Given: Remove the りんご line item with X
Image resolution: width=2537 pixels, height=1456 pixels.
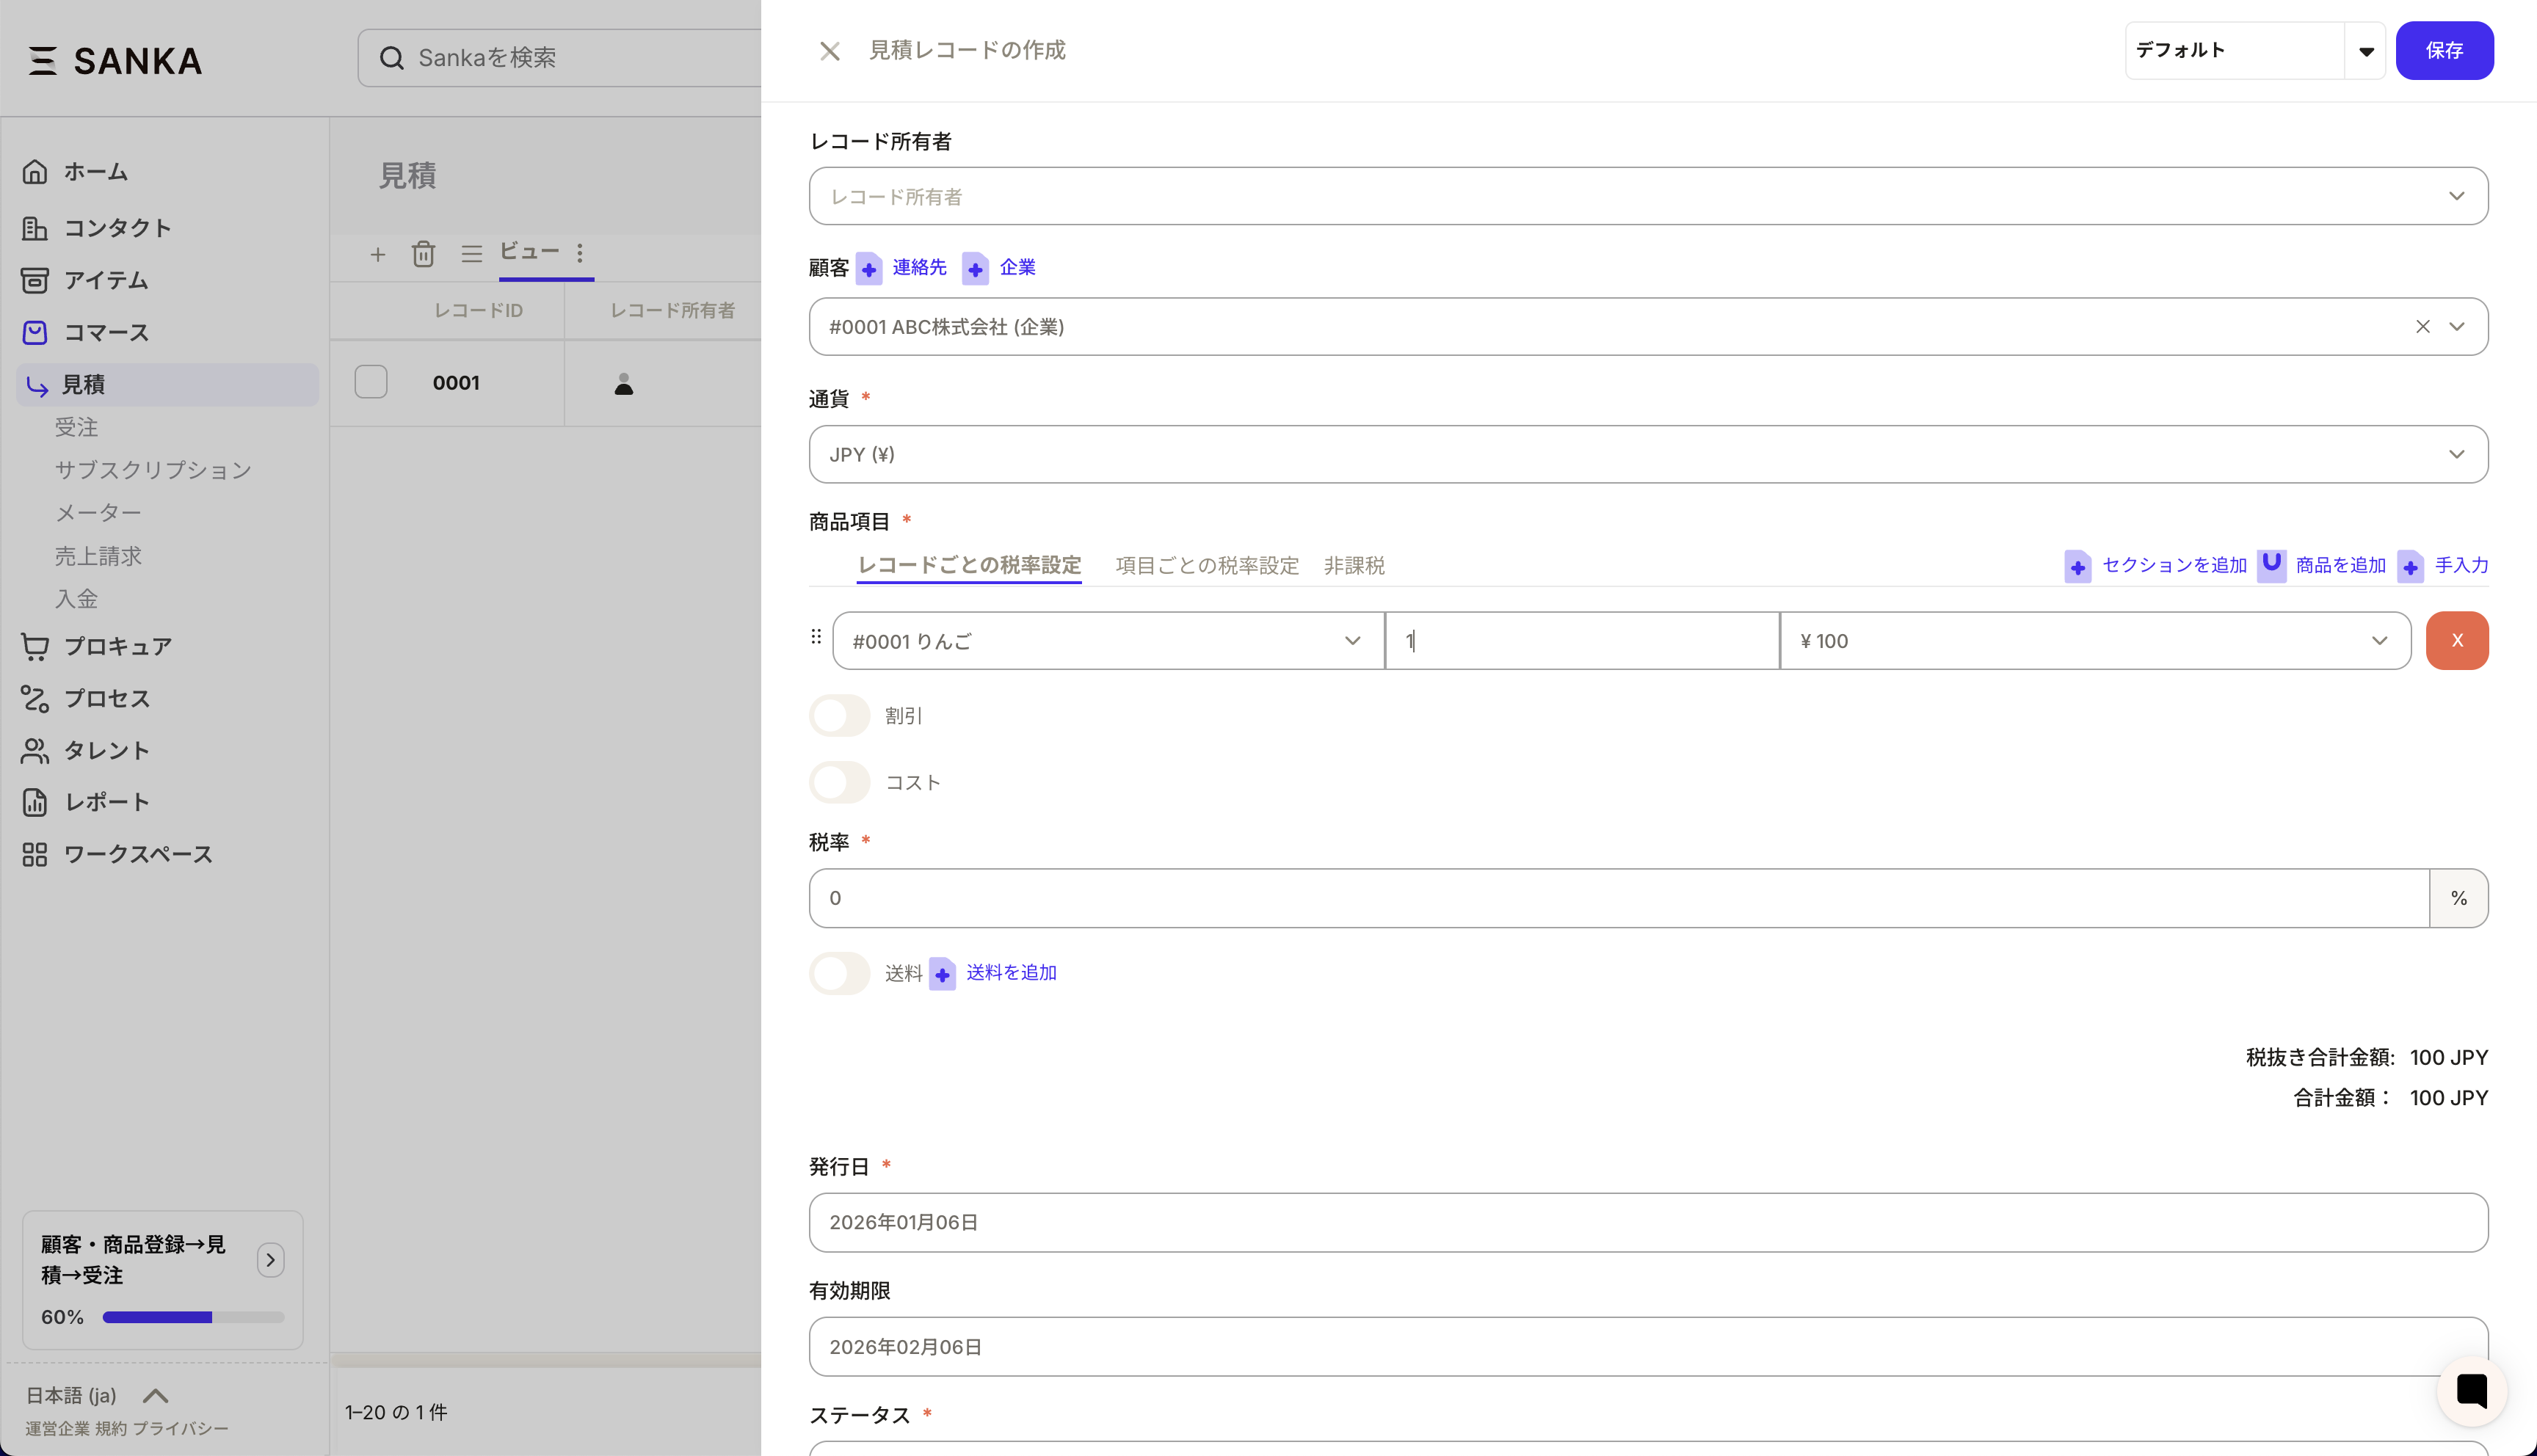Looking at the screenshot, I should tap(2456, 640).
